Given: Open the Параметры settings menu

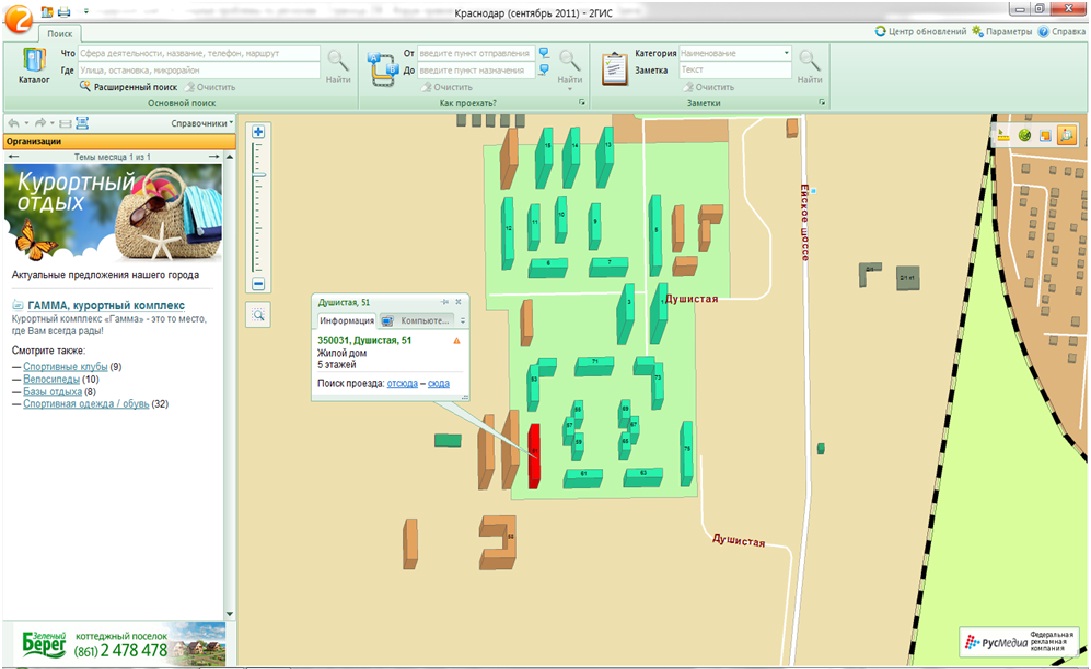Looking at the screenshot, I should point(1002,31).
